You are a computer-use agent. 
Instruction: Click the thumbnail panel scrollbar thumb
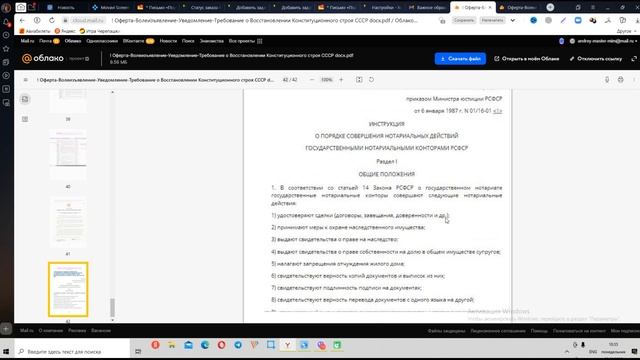[x=112, y=308]
